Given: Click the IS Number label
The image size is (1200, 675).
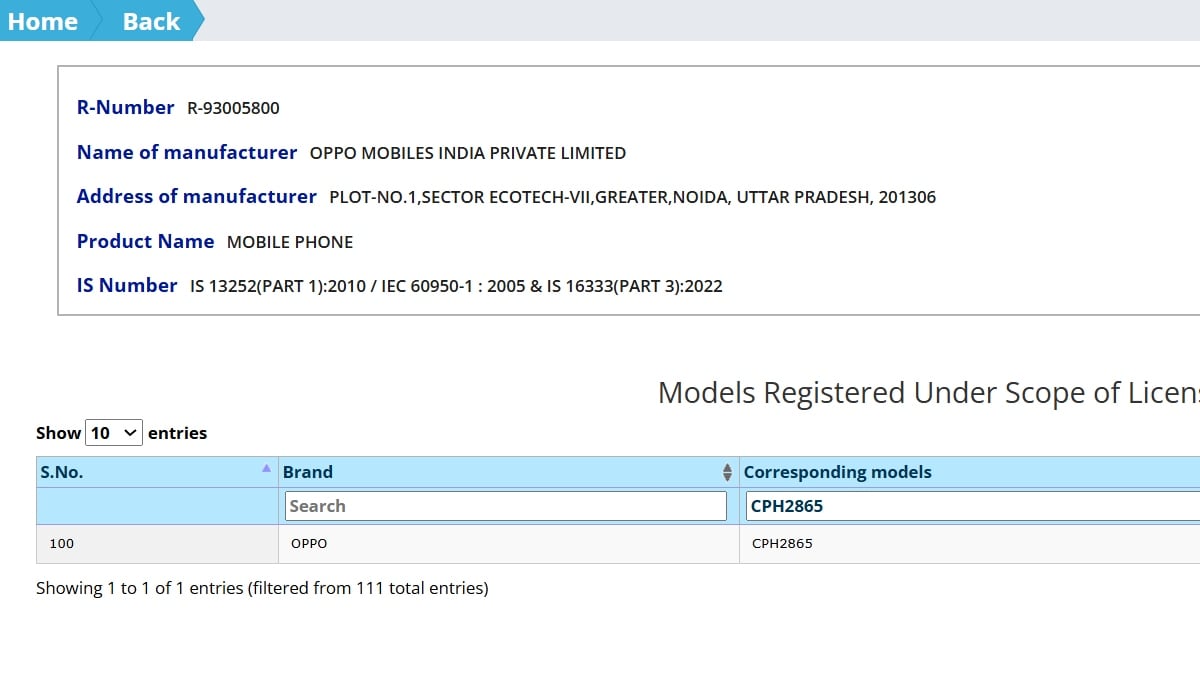Looking at the screenshot, I should pos(127,285).
